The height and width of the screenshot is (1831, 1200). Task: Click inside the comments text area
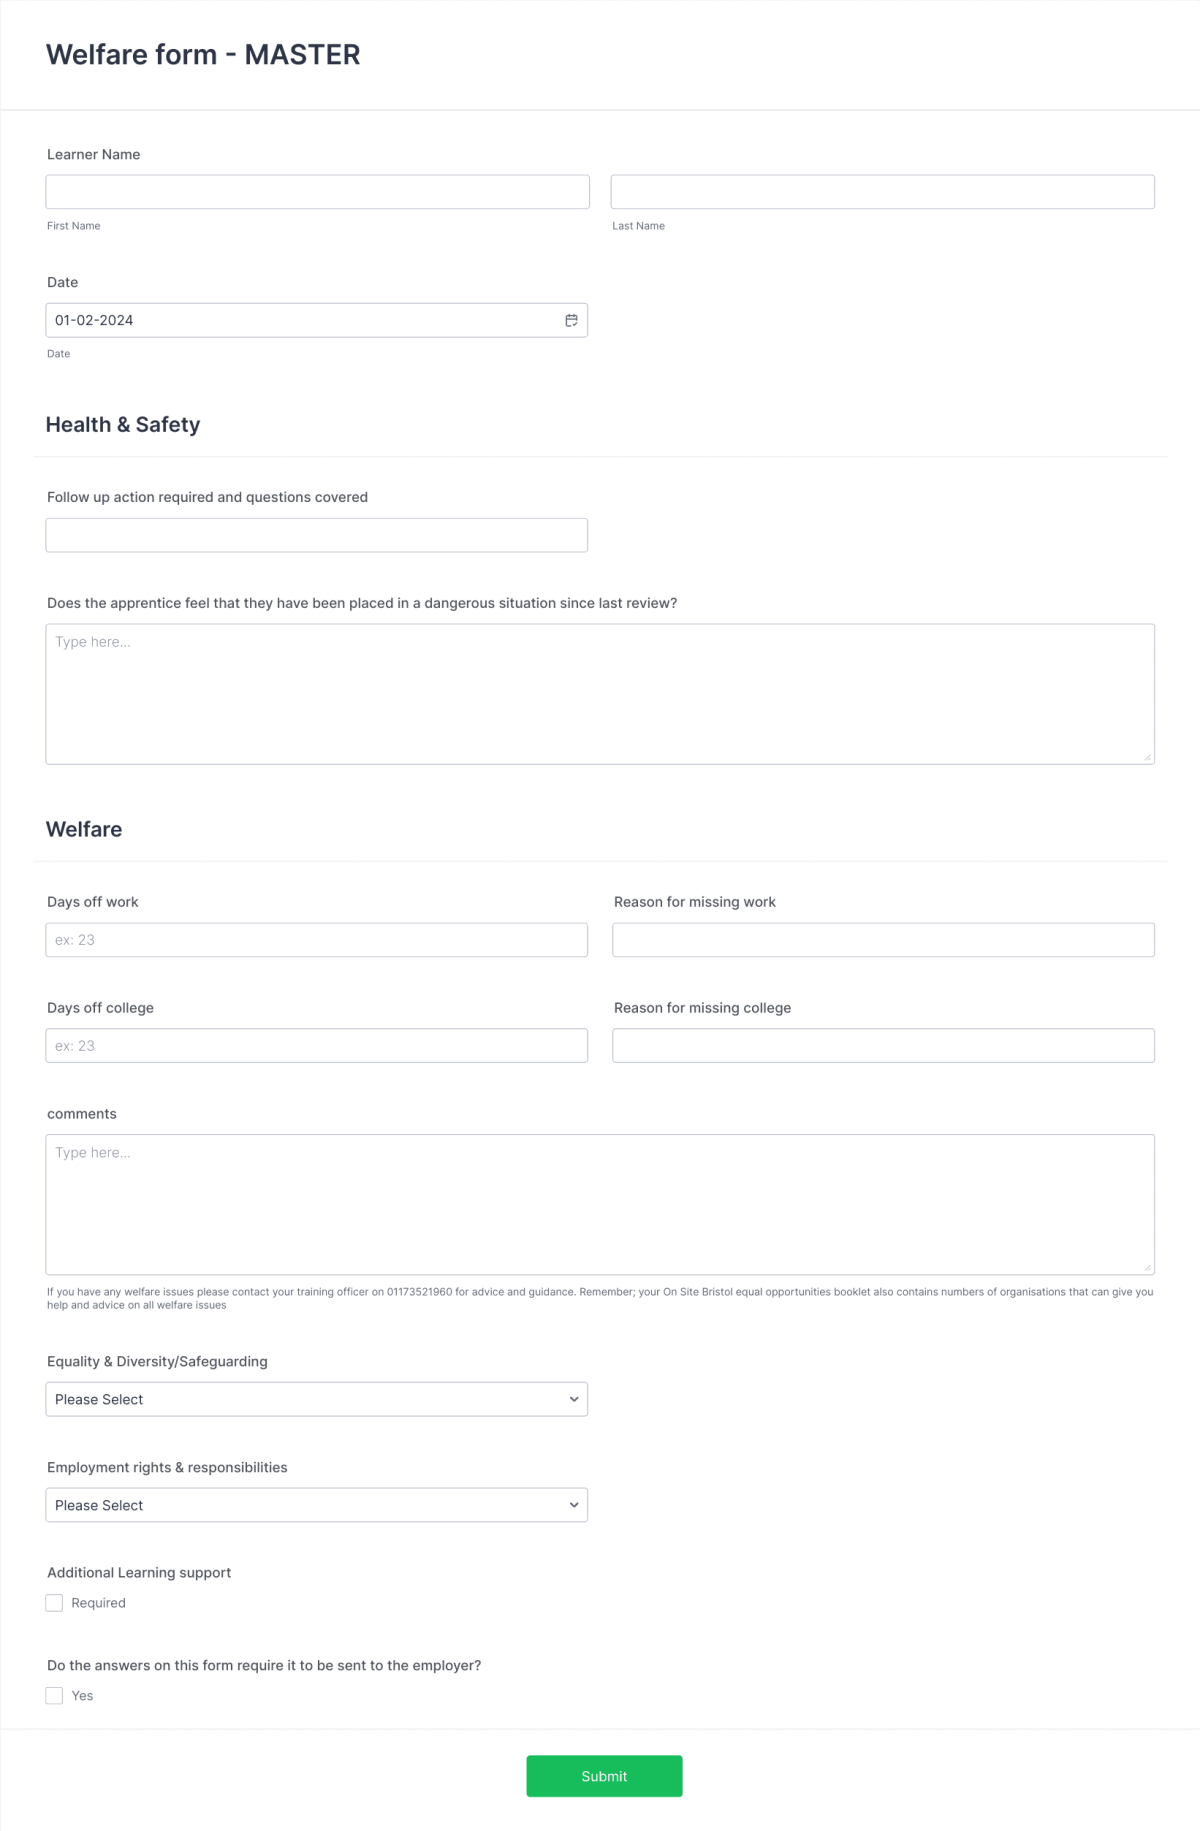600,1200
